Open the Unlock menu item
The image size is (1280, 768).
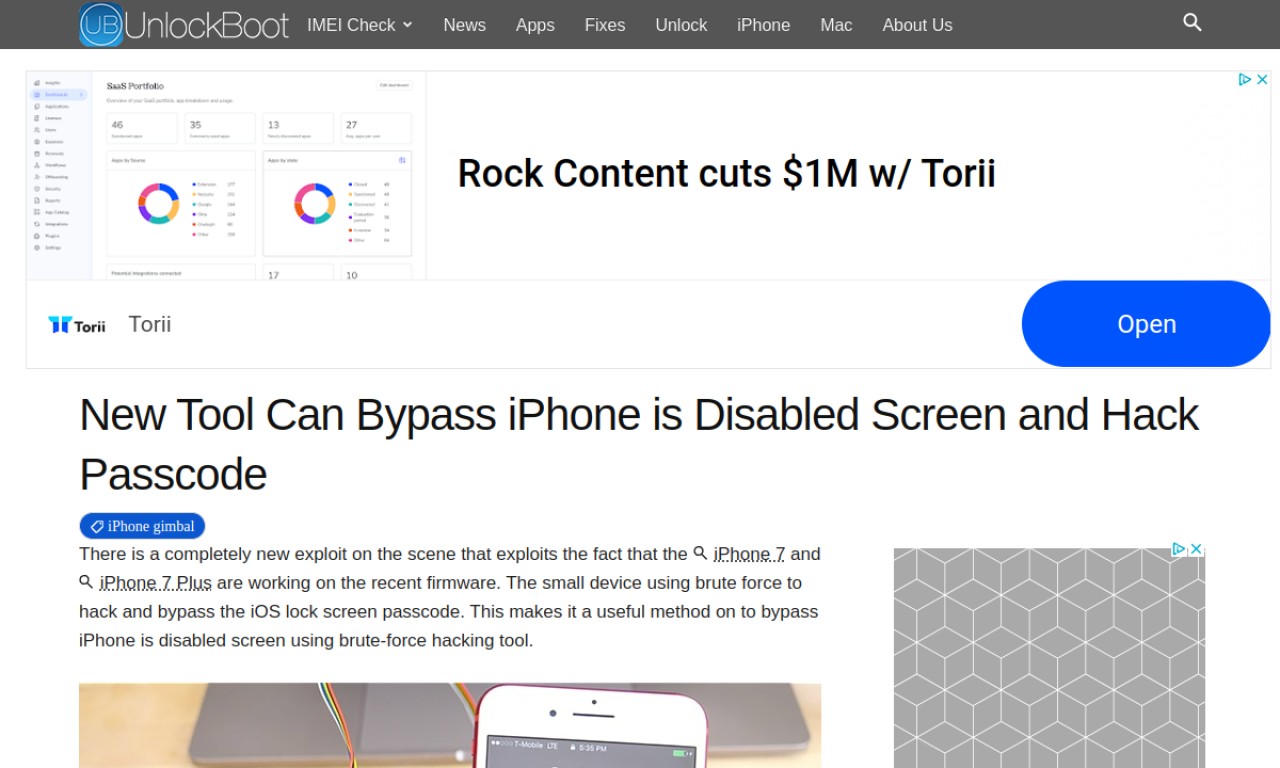pos(681,25)
